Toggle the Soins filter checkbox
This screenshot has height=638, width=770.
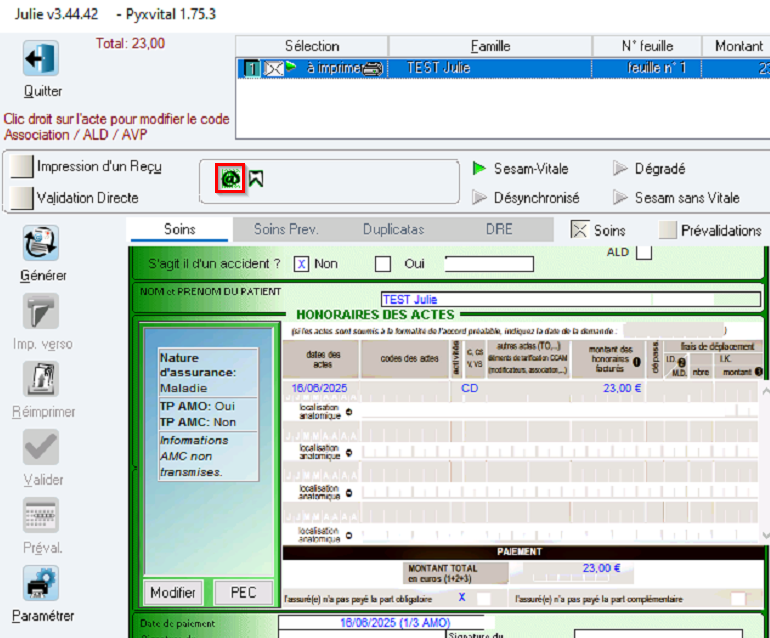coord(579,229)
